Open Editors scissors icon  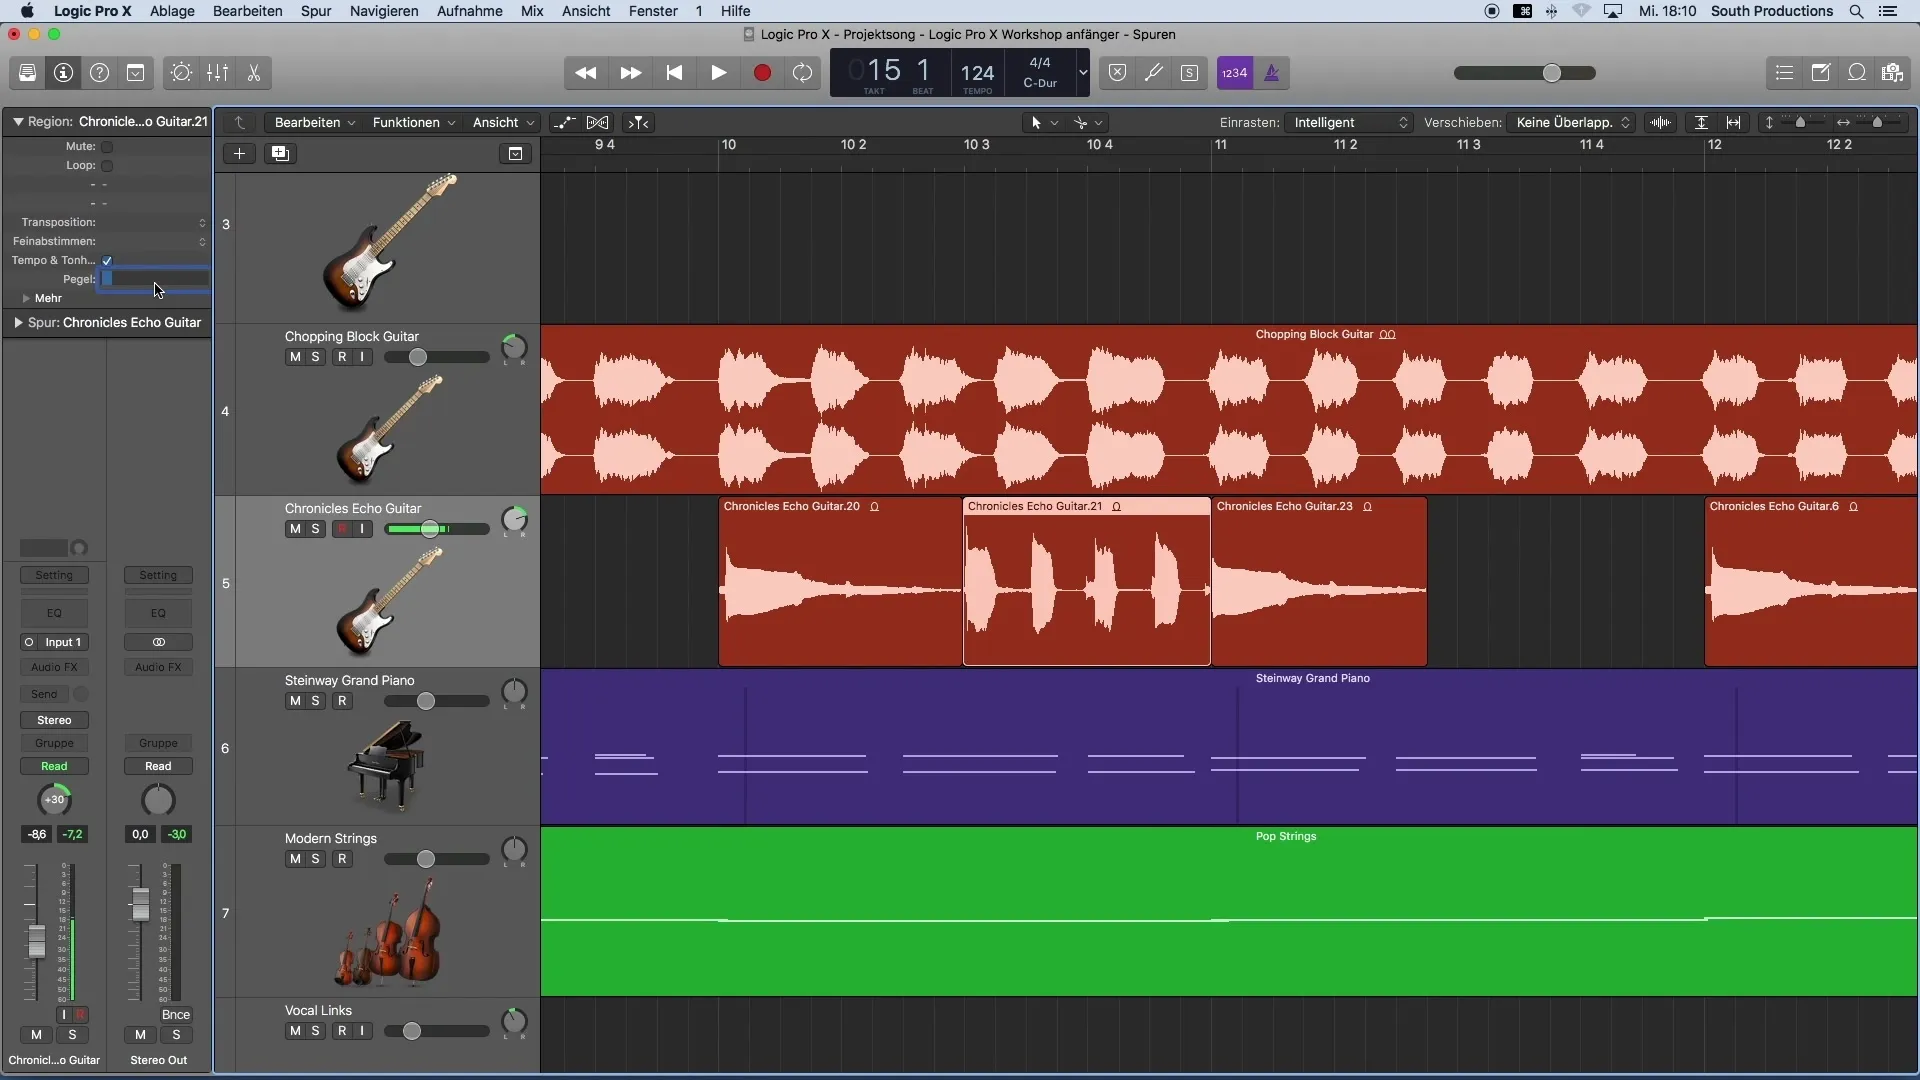coord(254,73)
